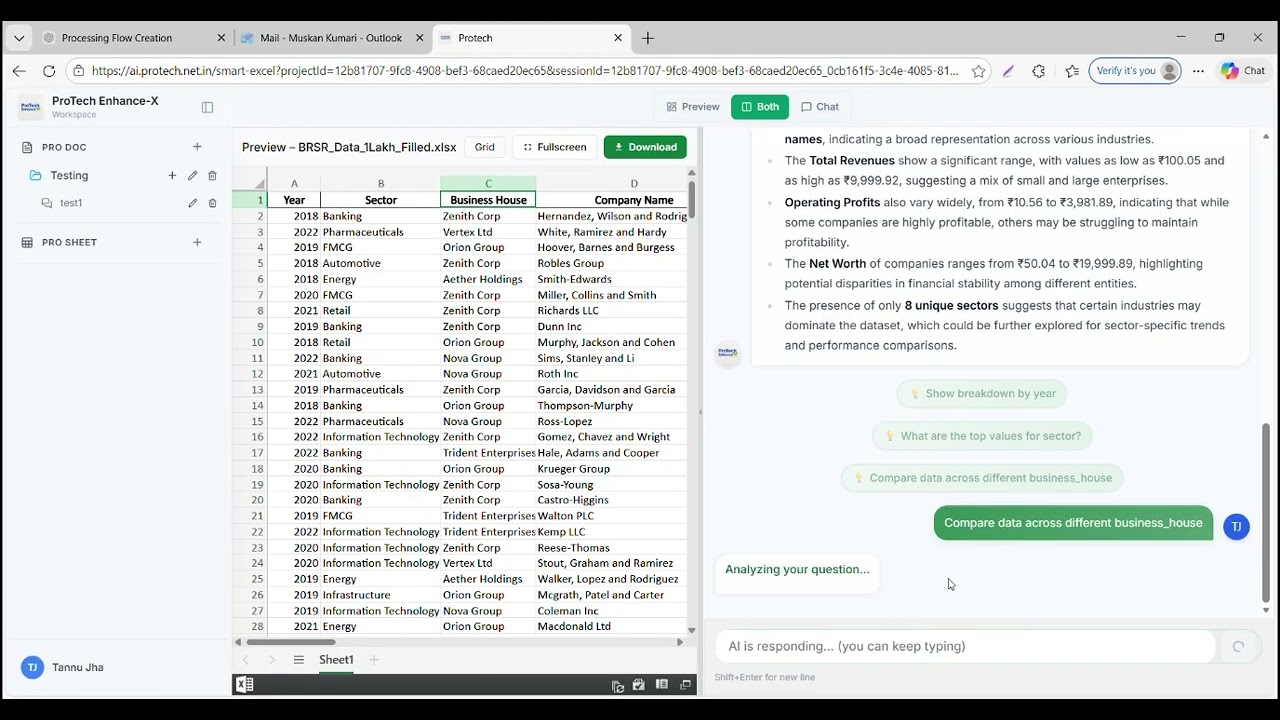
Task: Click 'What are the top values for sector?' suggestion
Action: point(982,436)
